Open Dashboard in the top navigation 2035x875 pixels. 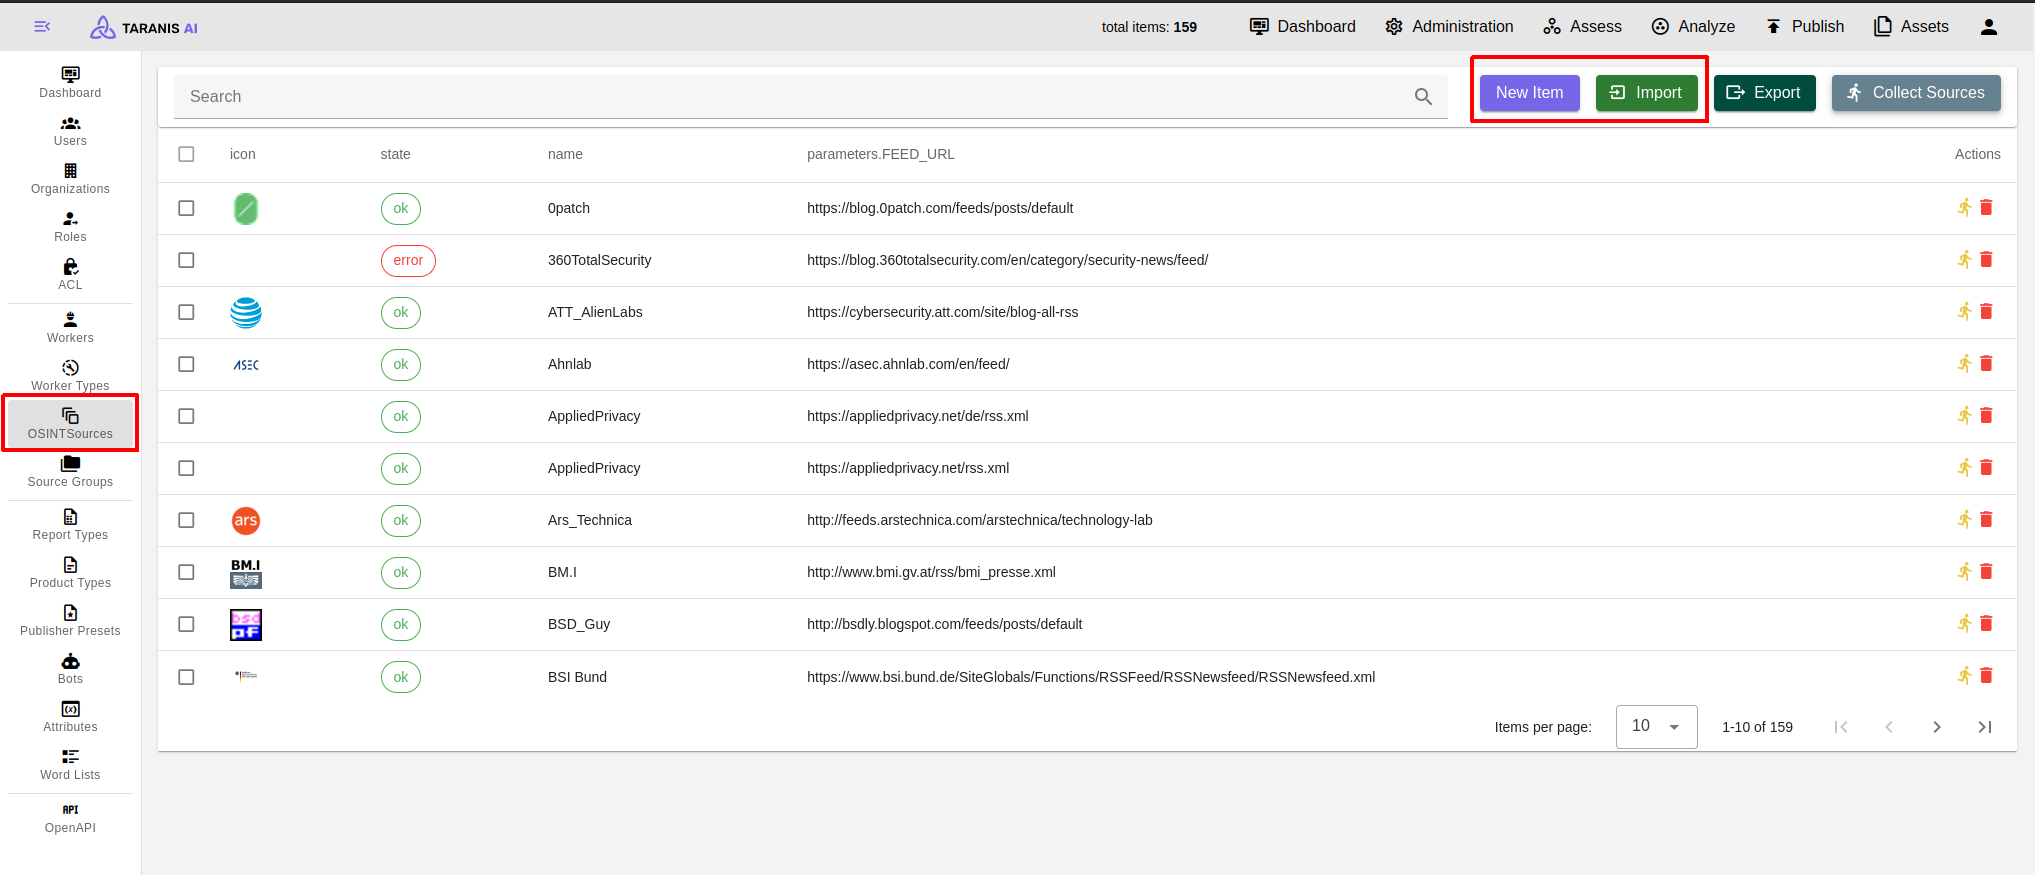[x=1303, y=27]
